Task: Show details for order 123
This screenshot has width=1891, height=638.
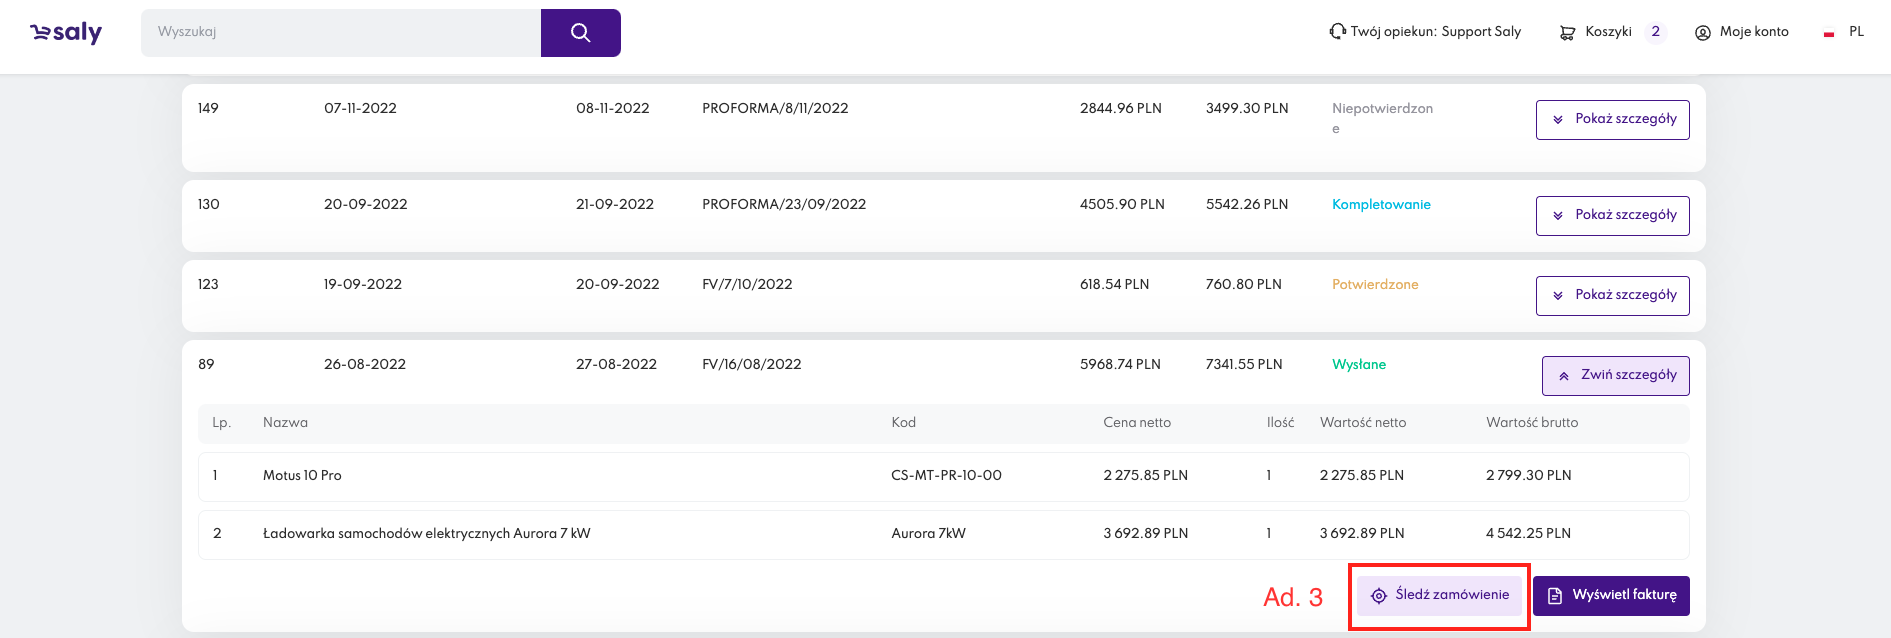Action: (x=1612, y=296)
